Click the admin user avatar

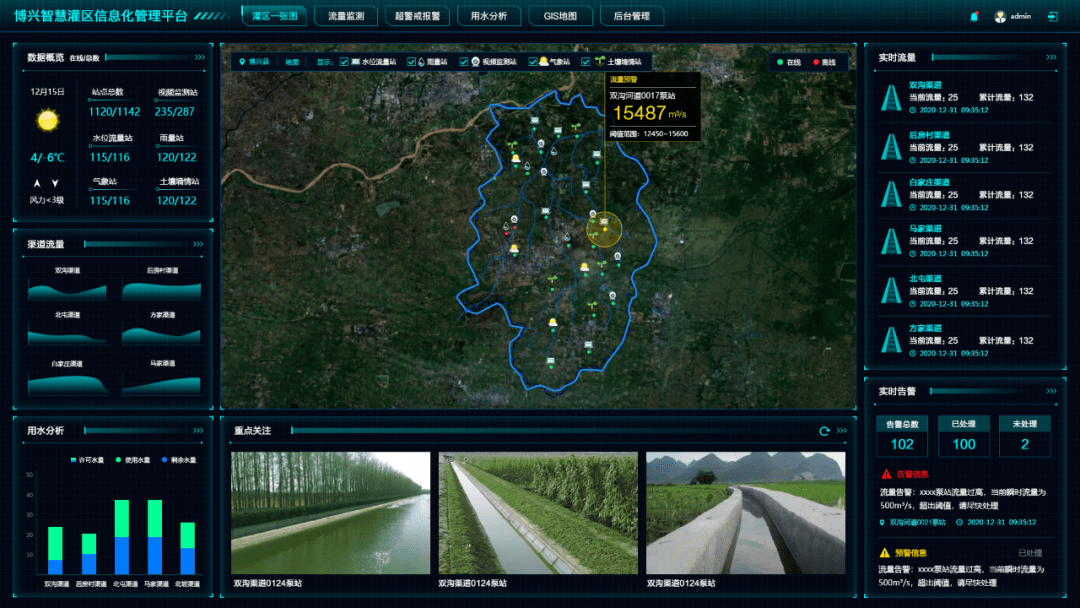[1000, 16]
